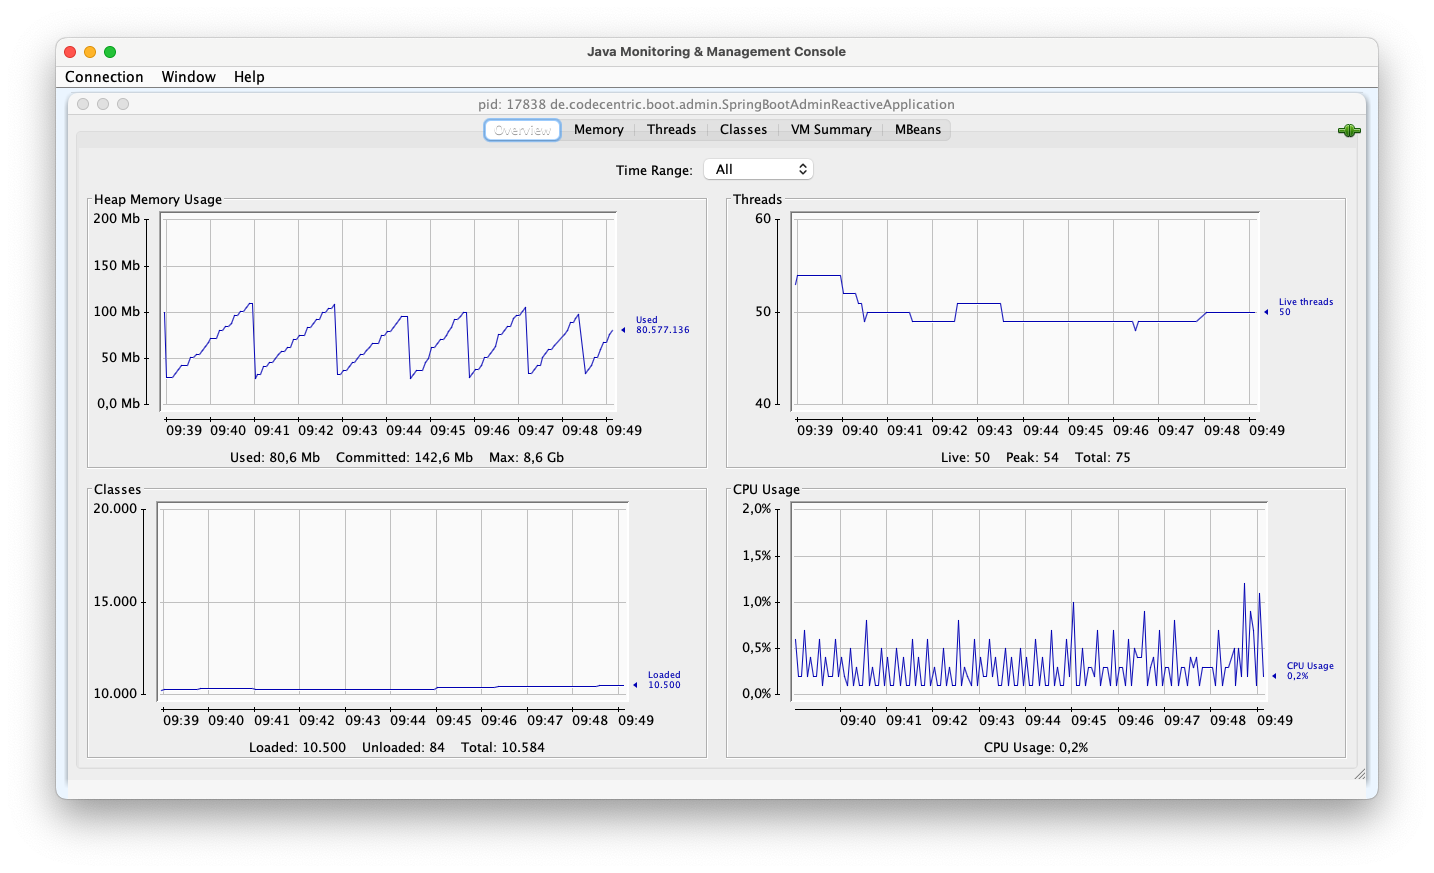Open the Window menu
1434x873 pixels.
188,76
